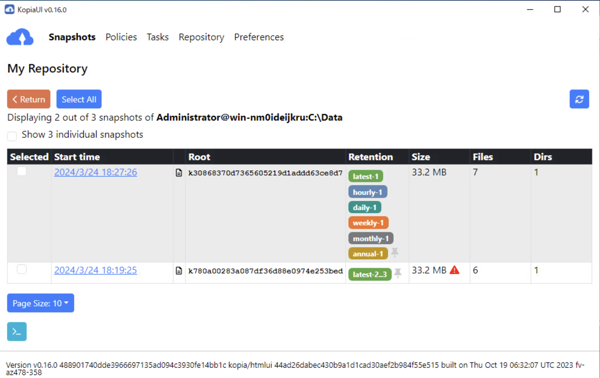Open snapshot link 2024/3/24 18:27:26
The width and height of the screenshot is (600, 378).
96,172
